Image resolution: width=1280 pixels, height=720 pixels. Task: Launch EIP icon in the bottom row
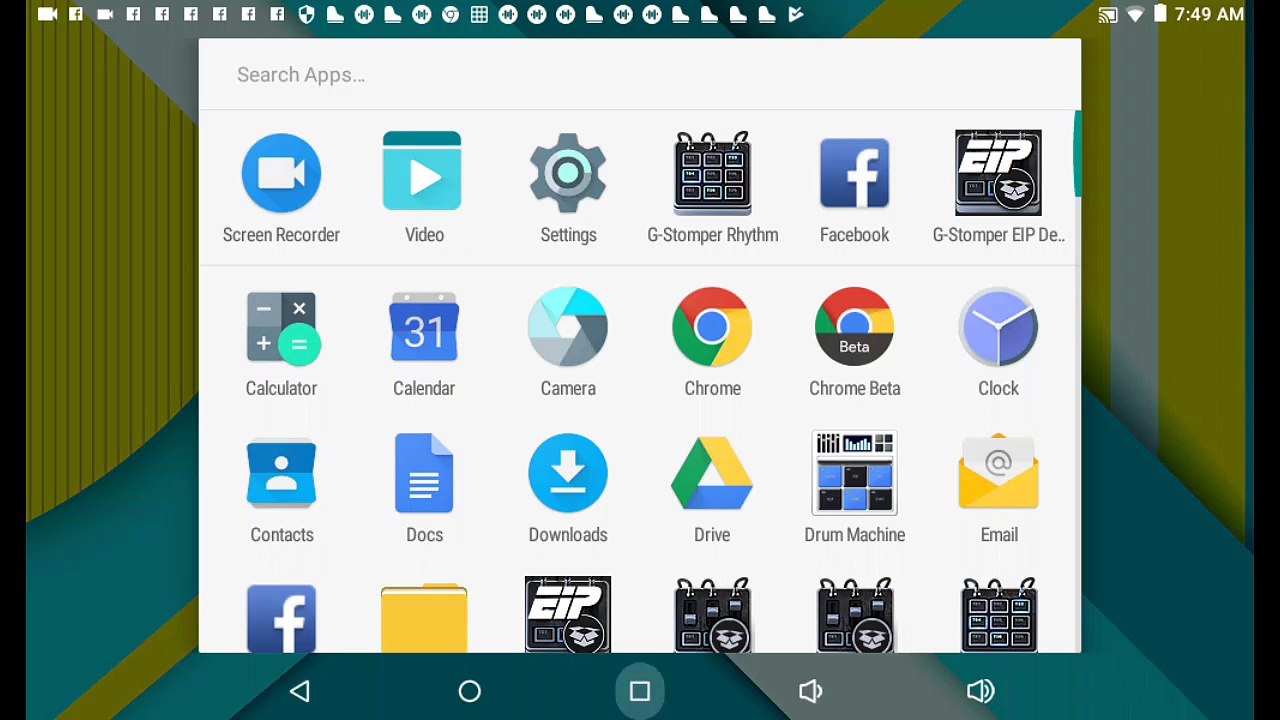568,614
